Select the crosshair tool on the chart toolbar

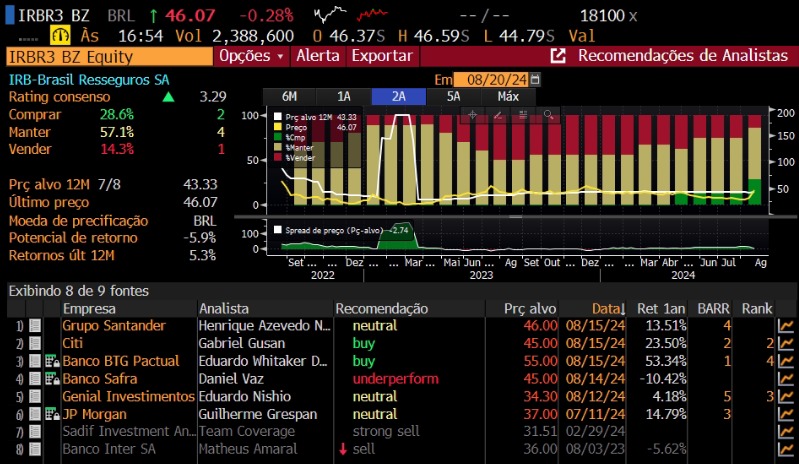click(472, 115)
